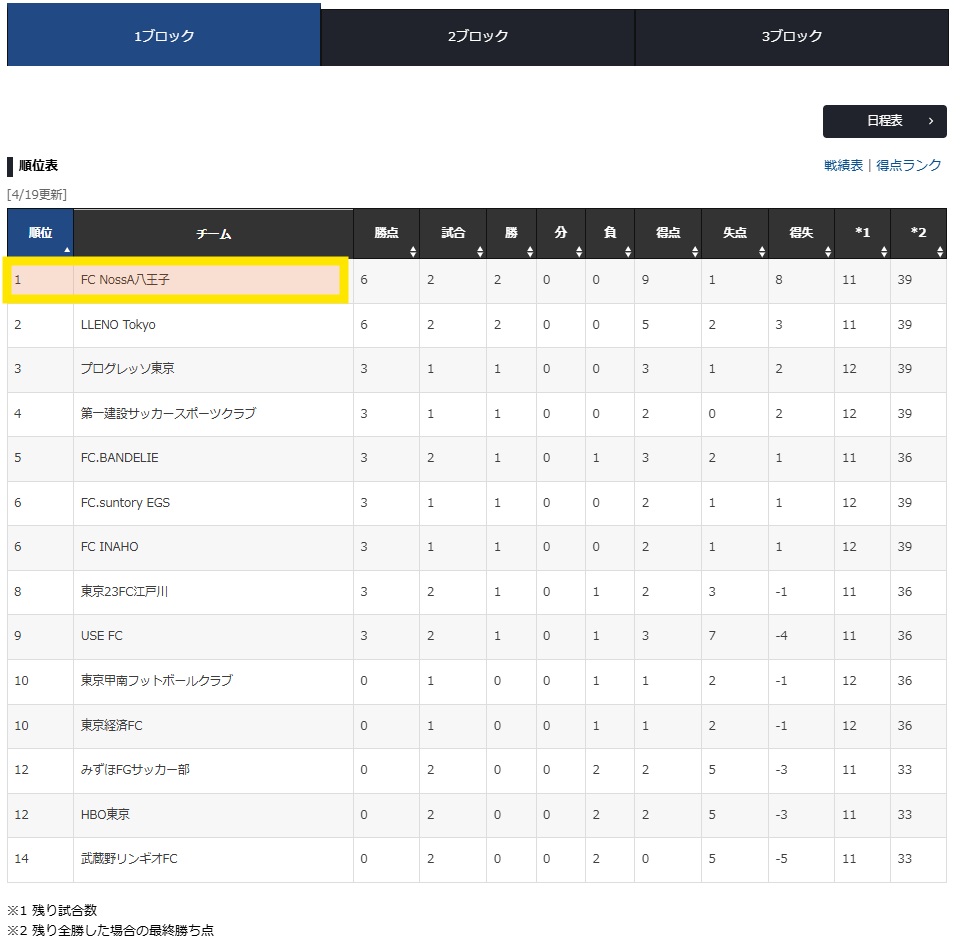Sort by *2 max points column
Image resolution: width=957 pixels, height=940 pixels.
point(918,234)
